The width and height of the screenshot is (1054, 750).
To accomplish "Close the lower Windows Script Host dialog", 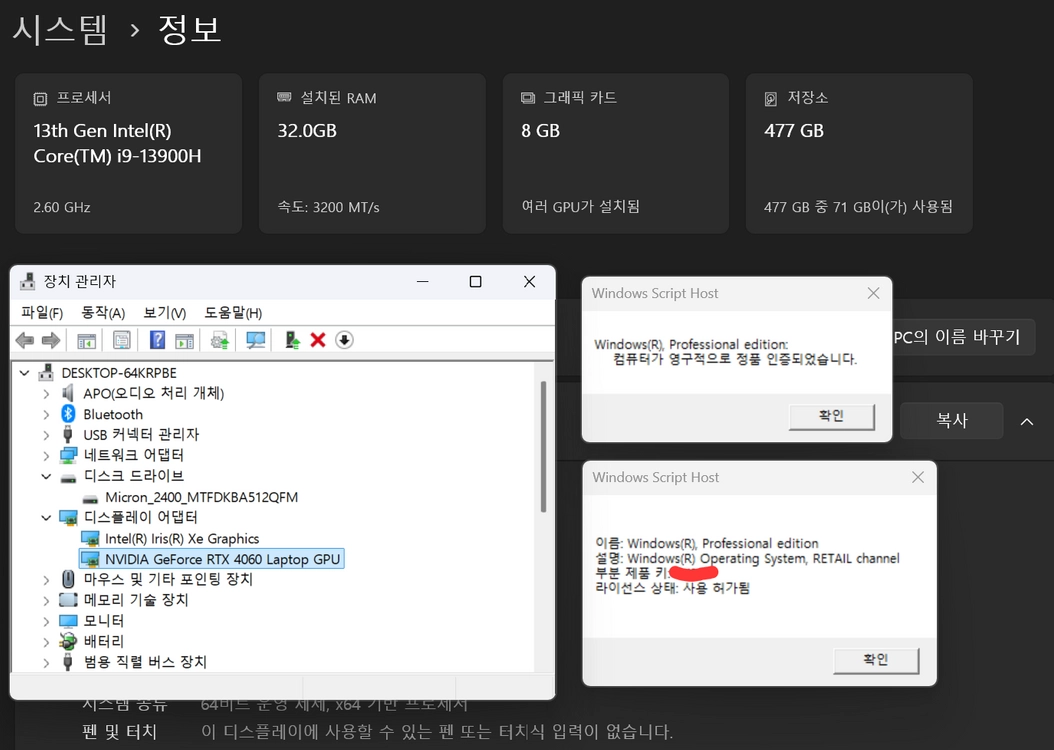I will 918,477.
